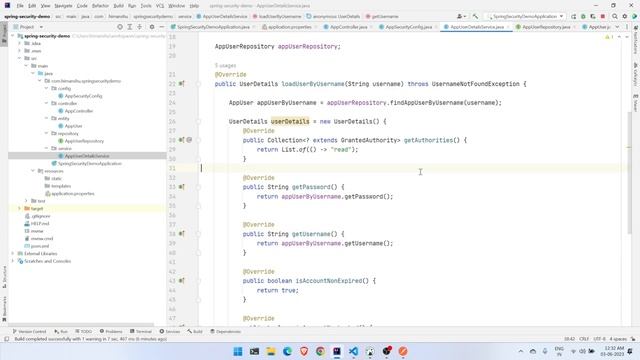Click the tool windows quick-access icon in status bar

7,339
